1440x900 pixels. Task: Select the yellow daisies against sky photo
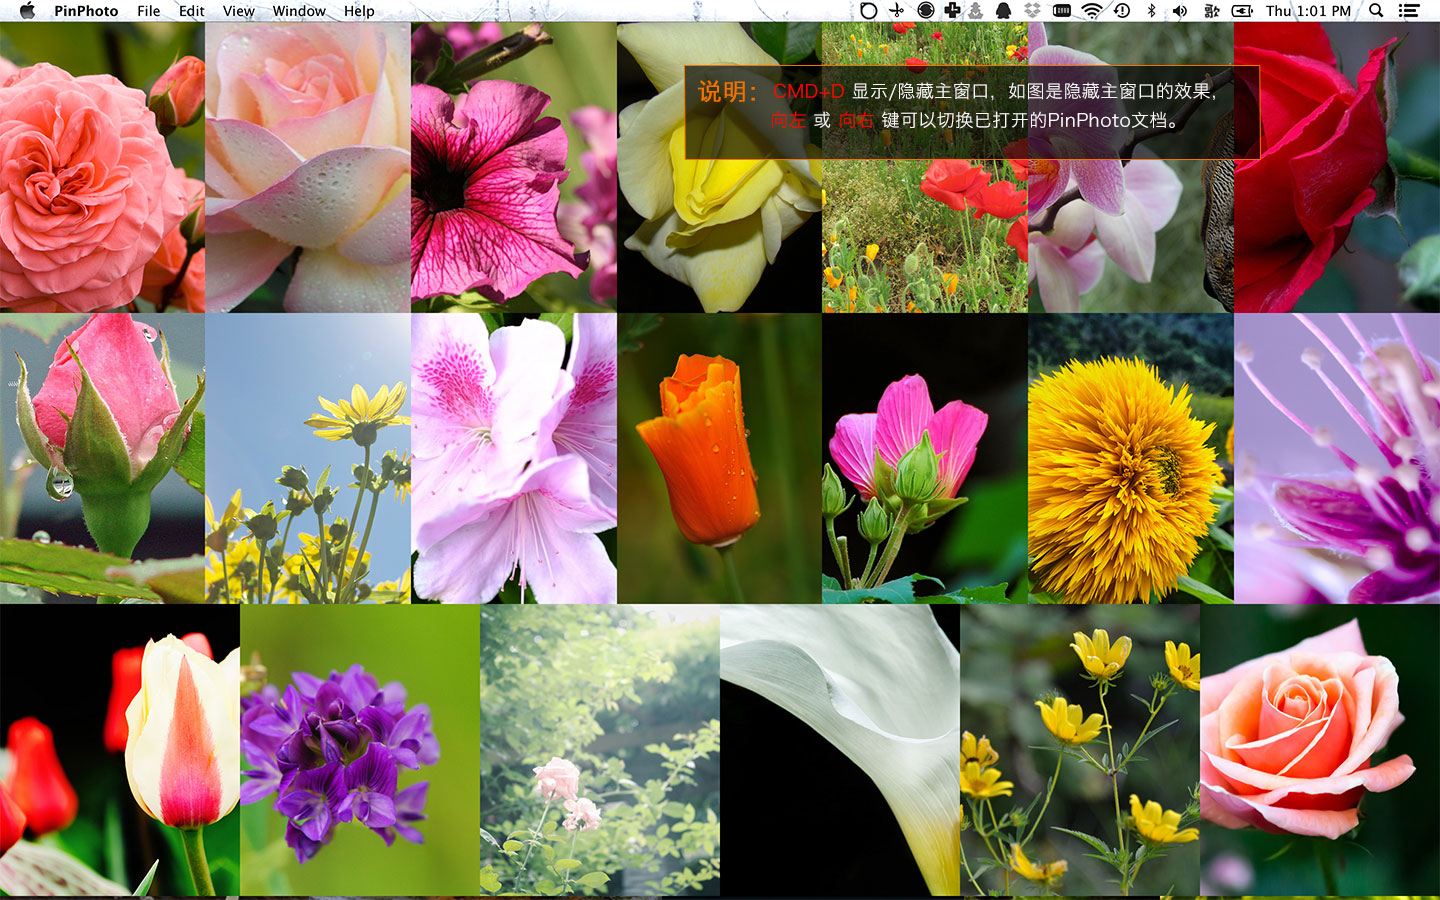308,458
